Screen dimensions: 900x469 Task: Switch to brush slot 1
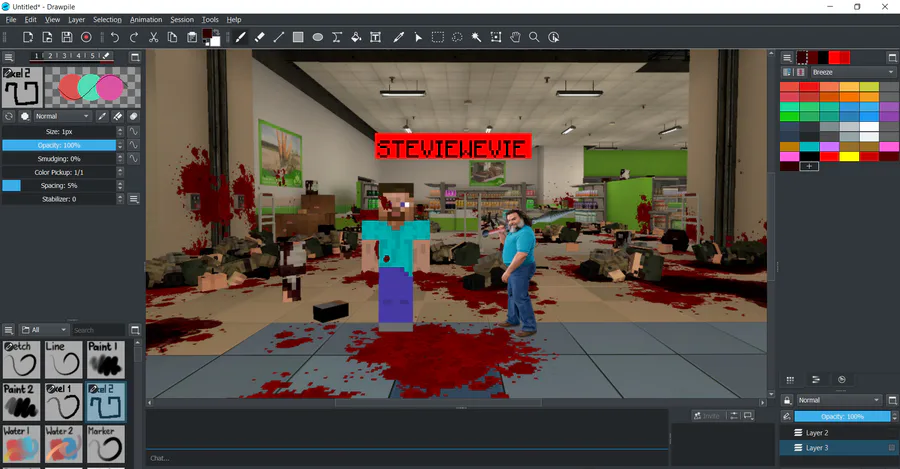coord(36,56)
